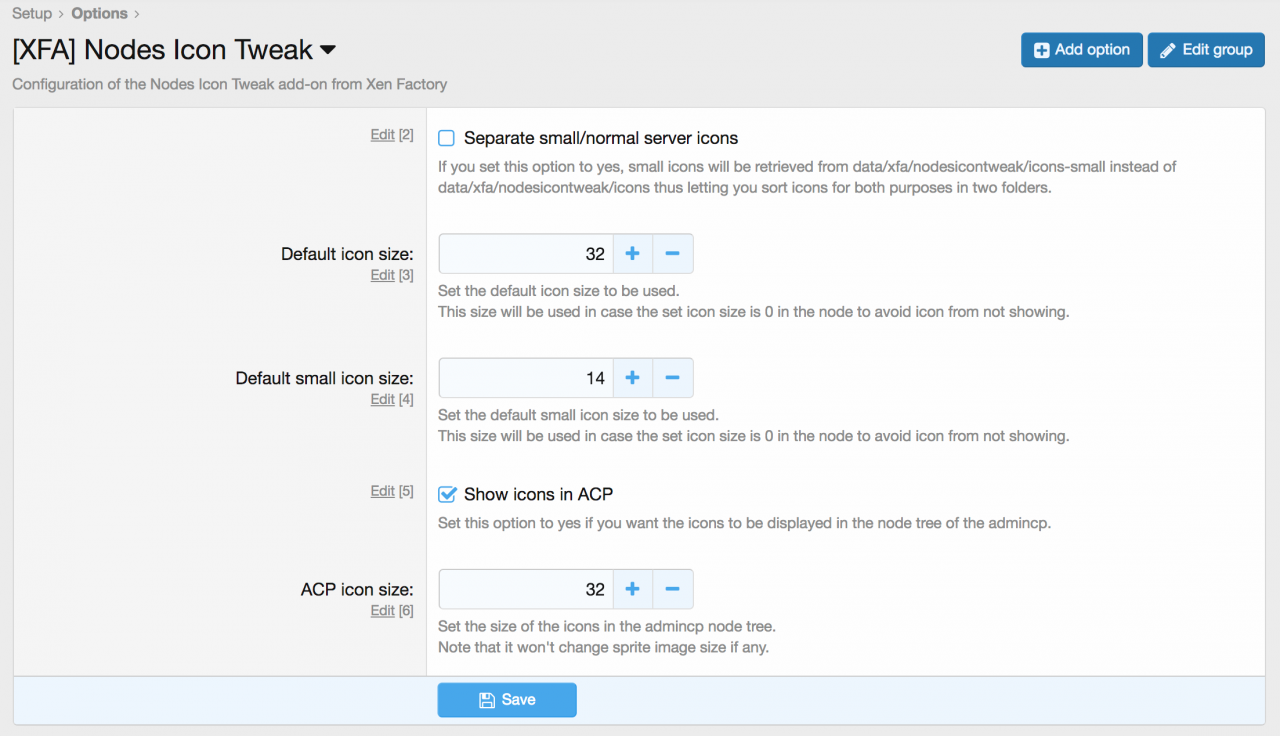The image size is (1280, 736).
Task: Open Options breadcrumb link
Action: point(99,14)
